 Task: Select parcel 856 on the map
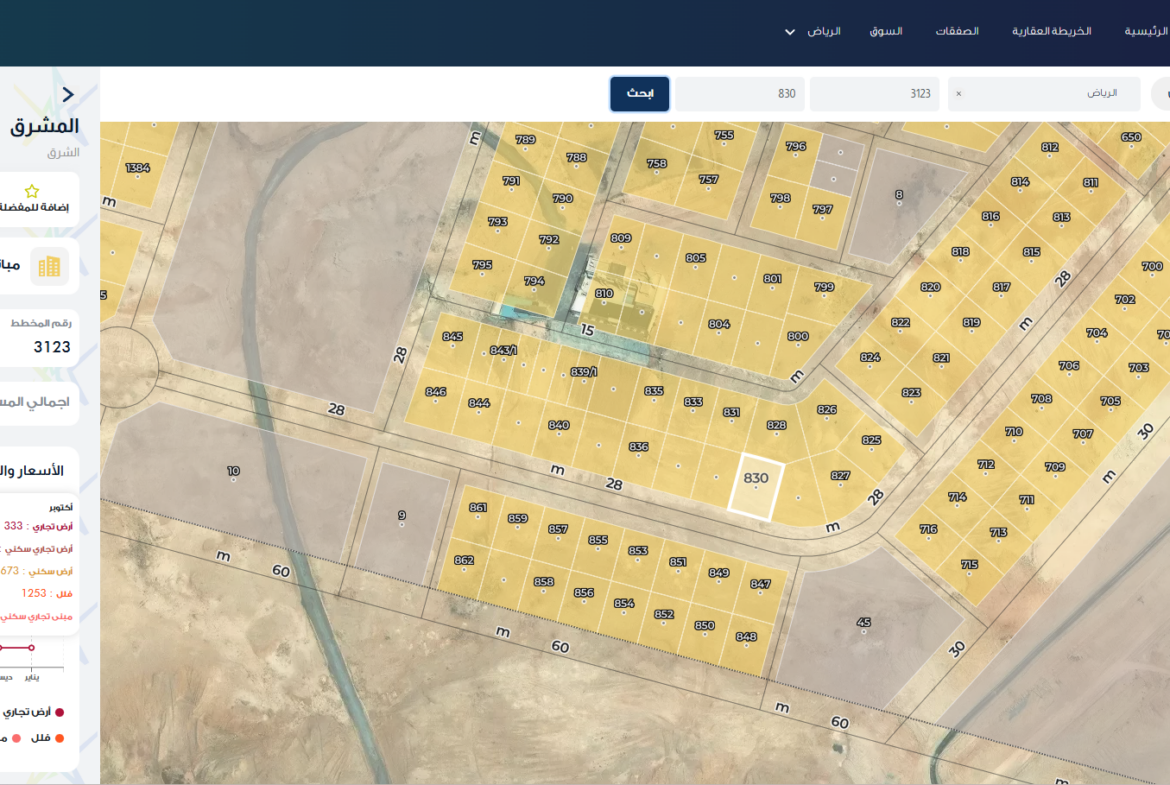pos(584,593)
